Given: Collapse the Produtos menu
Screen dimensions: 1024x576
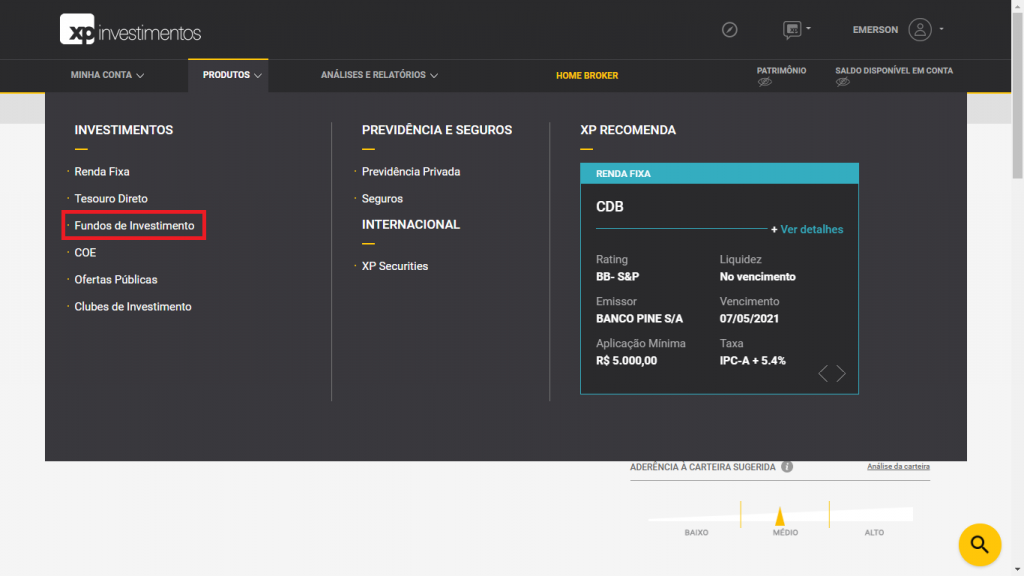Looking at the screenshot, I should 232,75.
